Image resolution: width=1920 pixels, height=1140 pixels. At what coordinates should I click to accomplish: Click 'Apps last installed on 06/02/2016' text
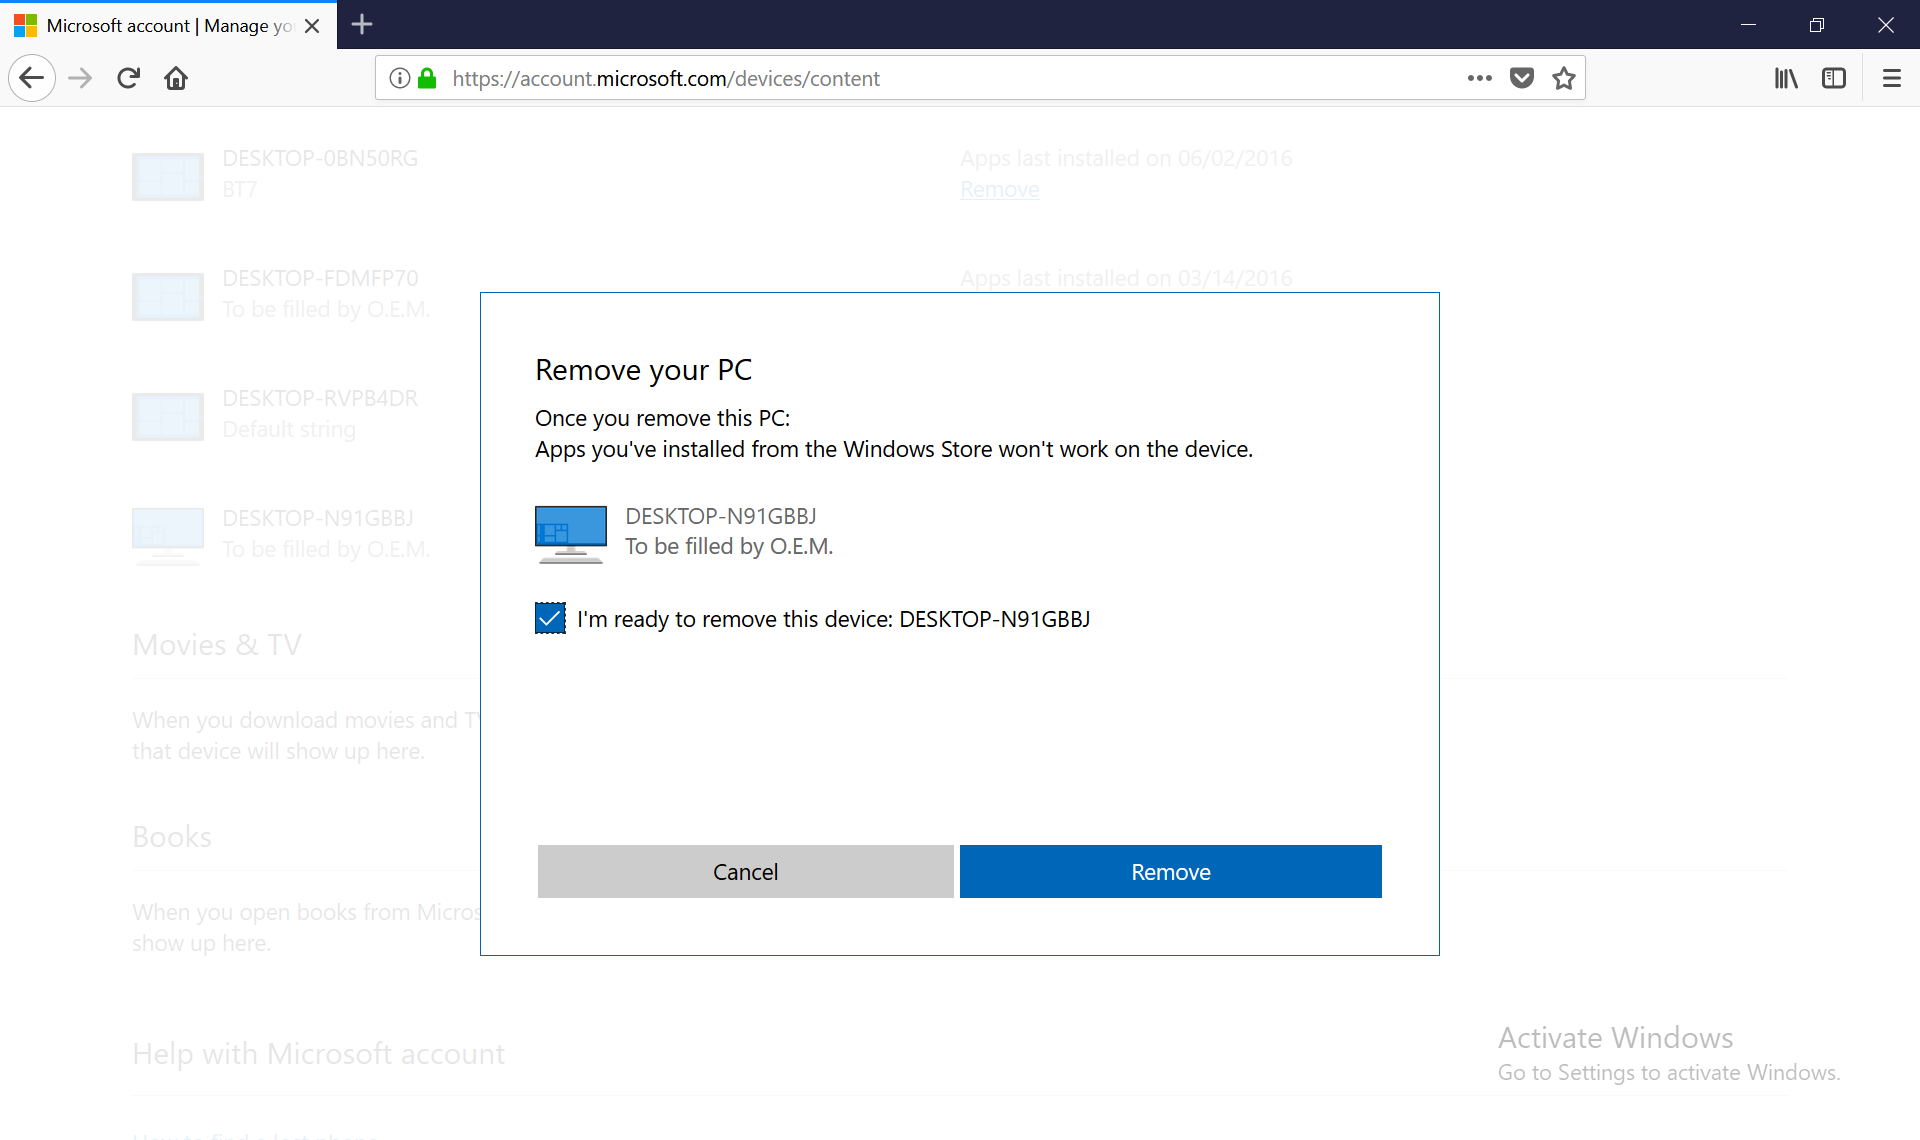(x=1126, y=158)
